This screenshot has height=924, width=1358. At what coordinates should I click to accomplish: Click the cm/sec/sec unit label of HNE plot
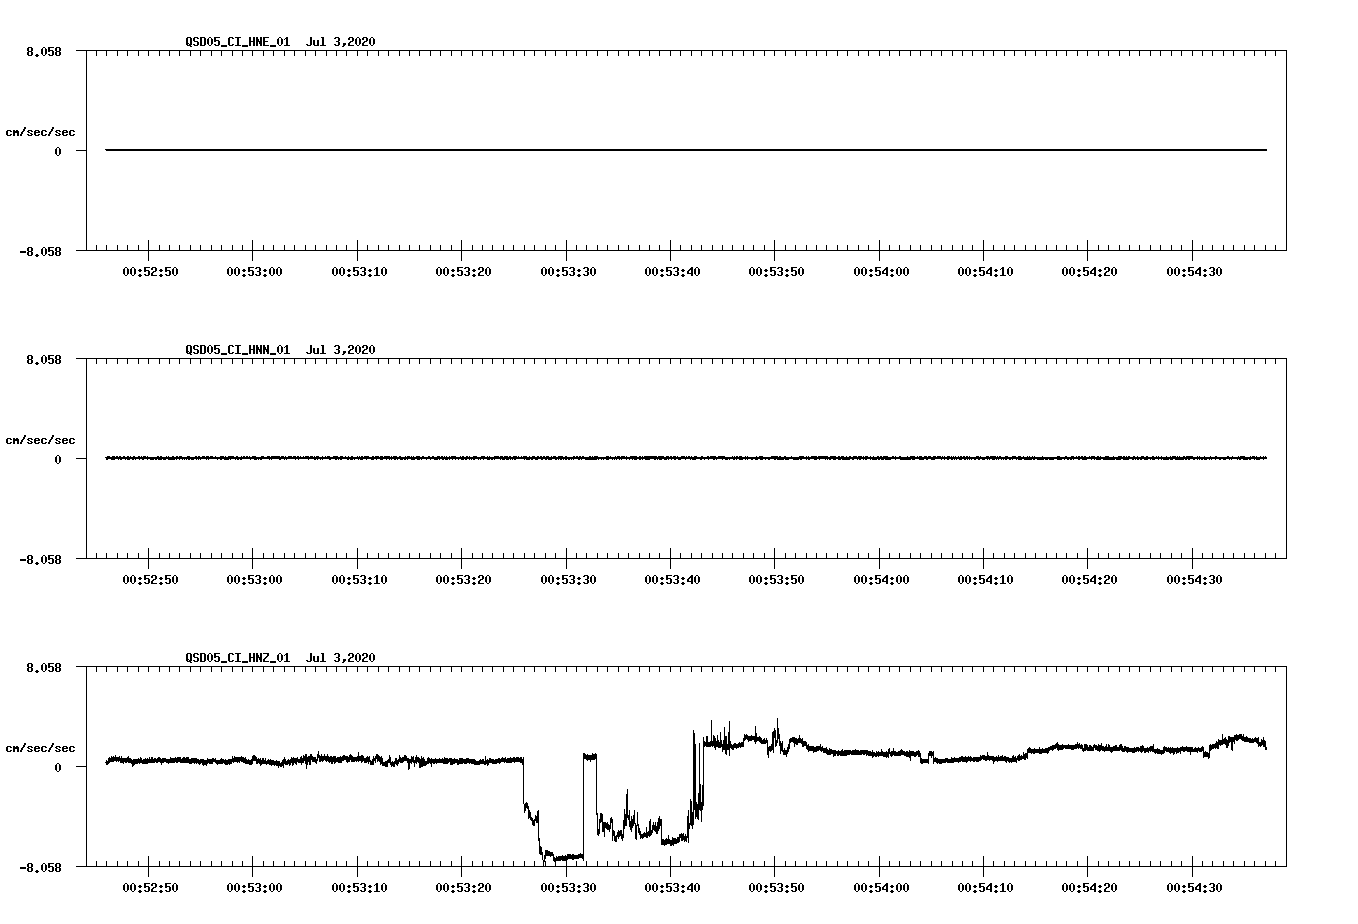(40, 132)
